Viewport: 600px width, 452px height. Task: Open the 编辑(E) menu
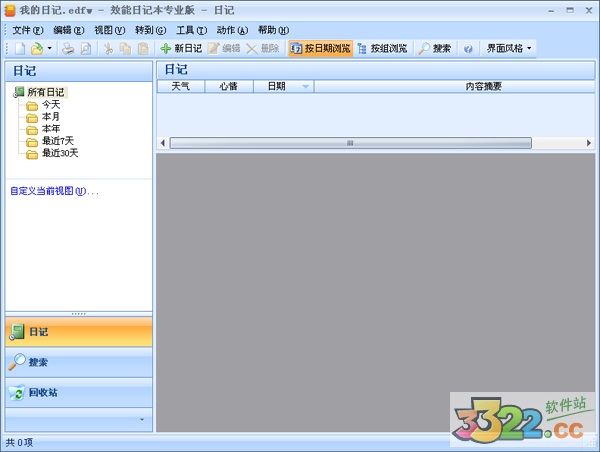pos(68,30)
